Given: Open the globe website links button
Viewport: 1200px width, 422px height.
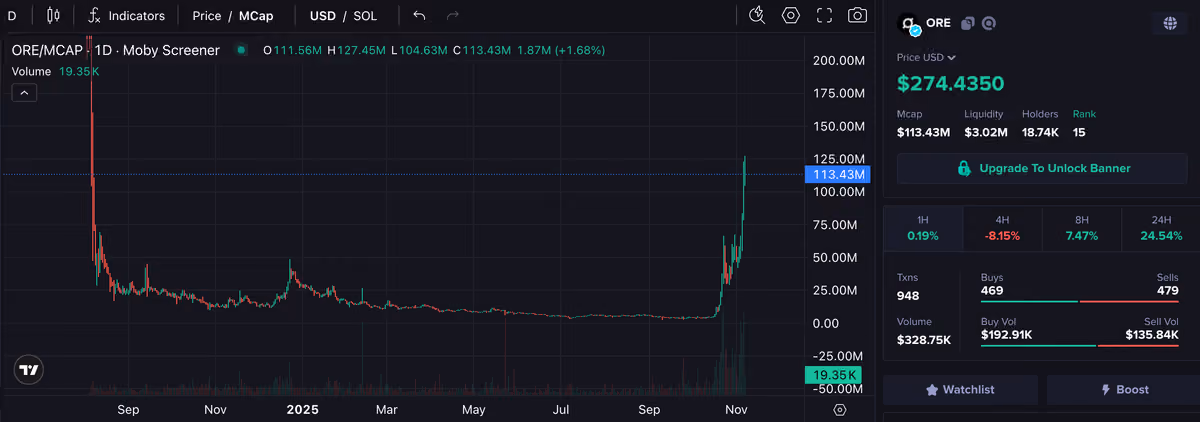Looking at the screenshot, I should coord(1169,23).
